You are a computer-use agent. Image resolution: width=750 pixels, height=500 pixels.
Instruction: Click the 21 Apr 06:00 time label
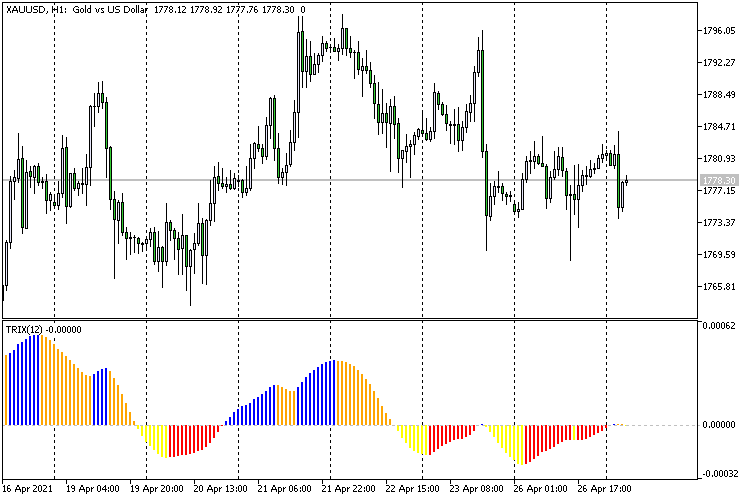285,489
